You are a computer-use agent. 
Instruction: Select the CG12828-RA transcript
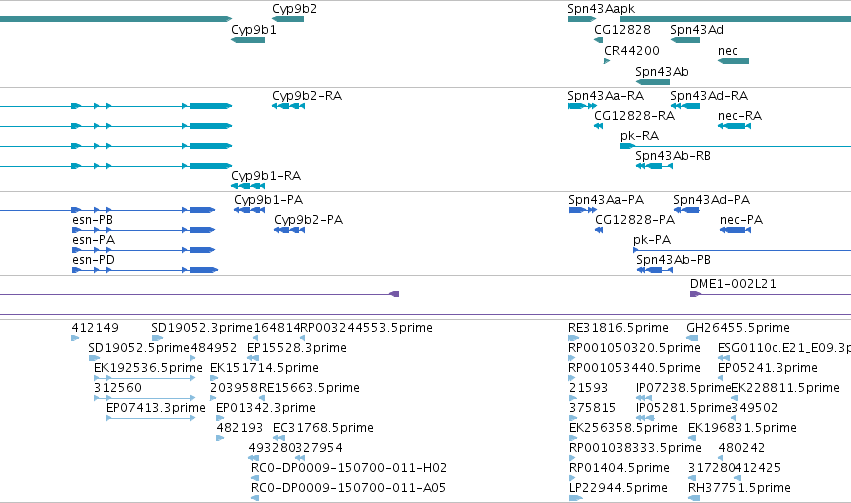pyautogui.click(x=599, y=126)
